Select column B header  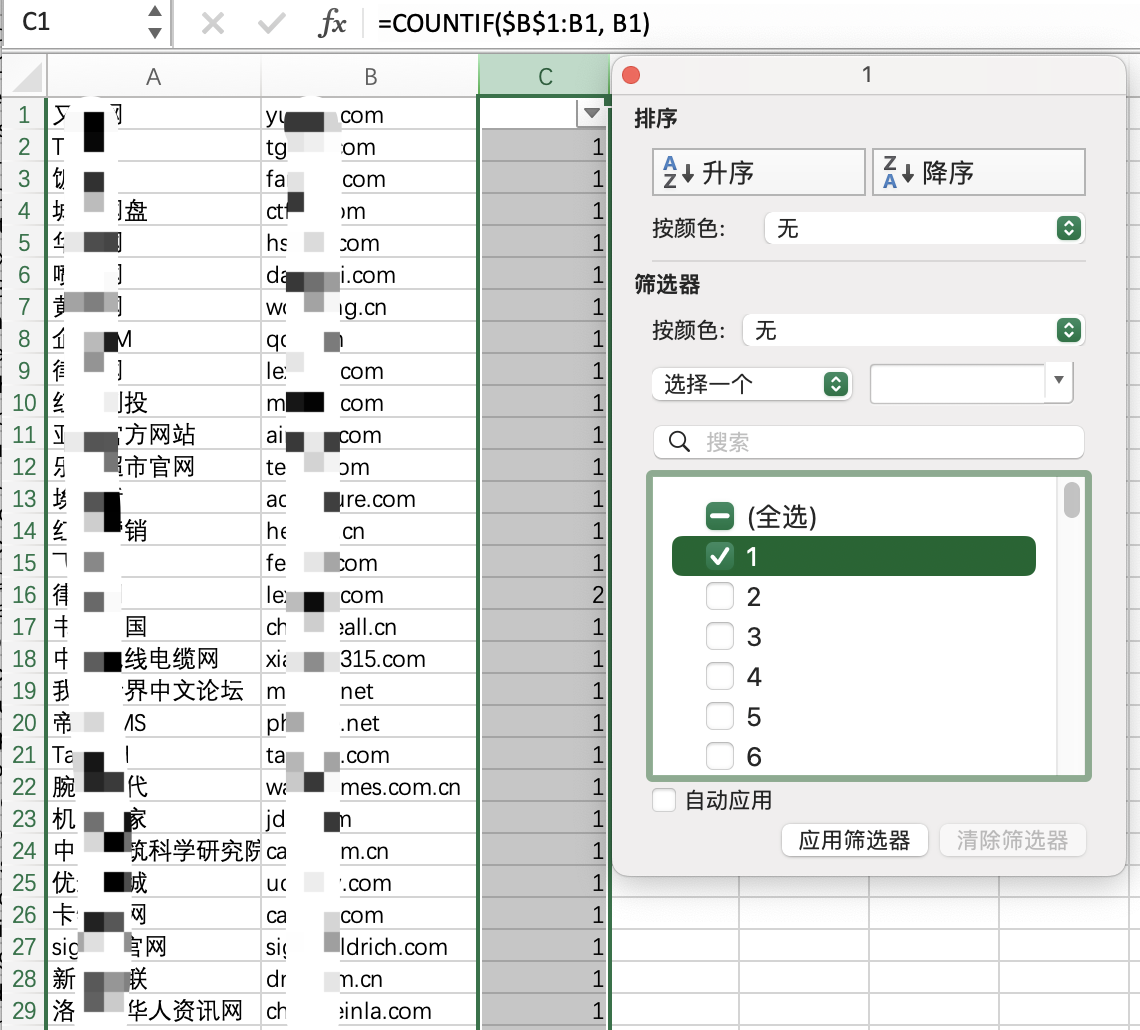point(370,77)
